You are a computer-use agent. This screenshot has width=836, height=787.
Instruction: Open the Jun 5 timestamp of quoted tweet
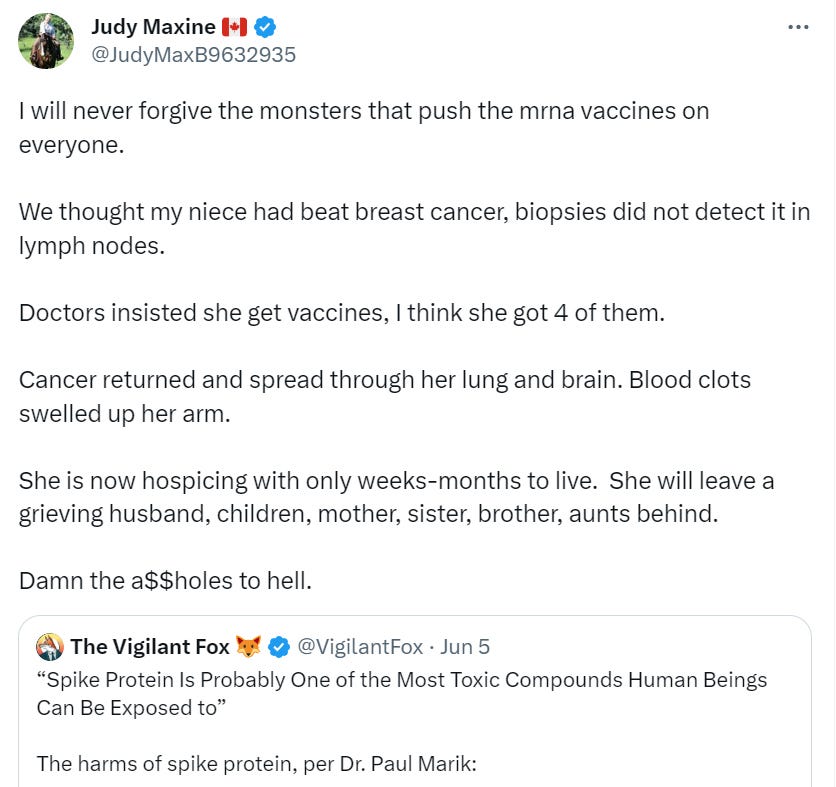tap(465, 647)
